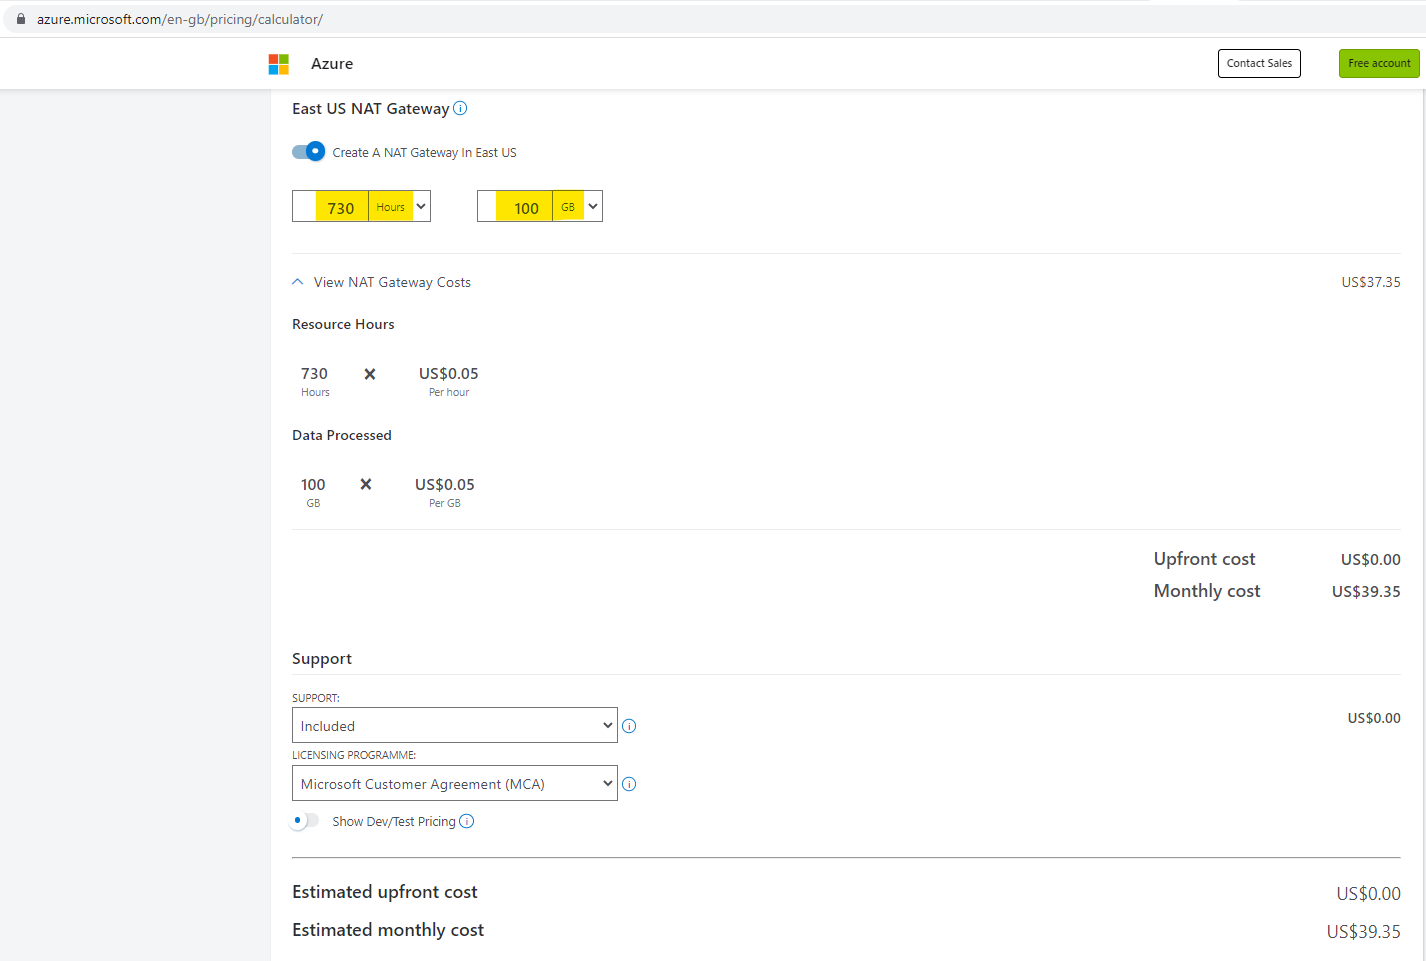The width and height of the screenshot is (1426, 961).
Task: Open the Hours unit dropdown
Action: 400,206
